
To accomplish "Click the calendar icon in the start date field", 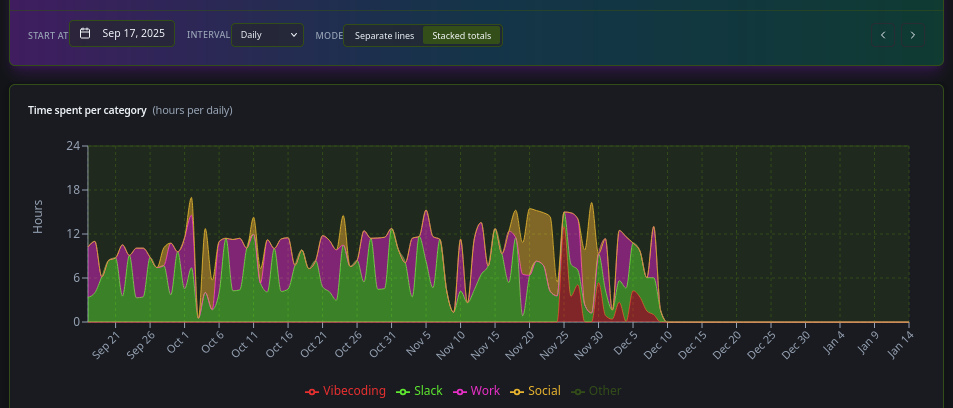I will coord(85,33).
